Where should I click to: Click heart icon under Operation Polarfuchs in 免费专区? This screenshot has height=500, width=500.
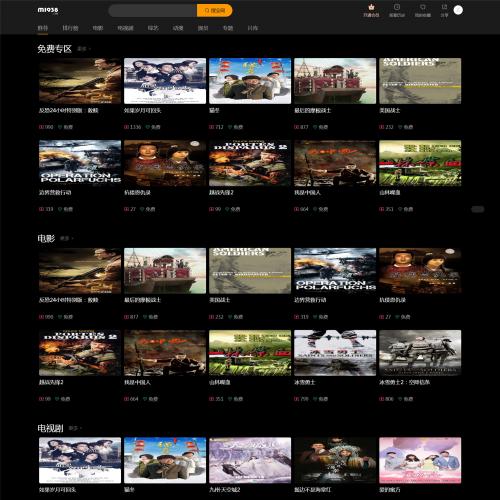pos(60,209)
